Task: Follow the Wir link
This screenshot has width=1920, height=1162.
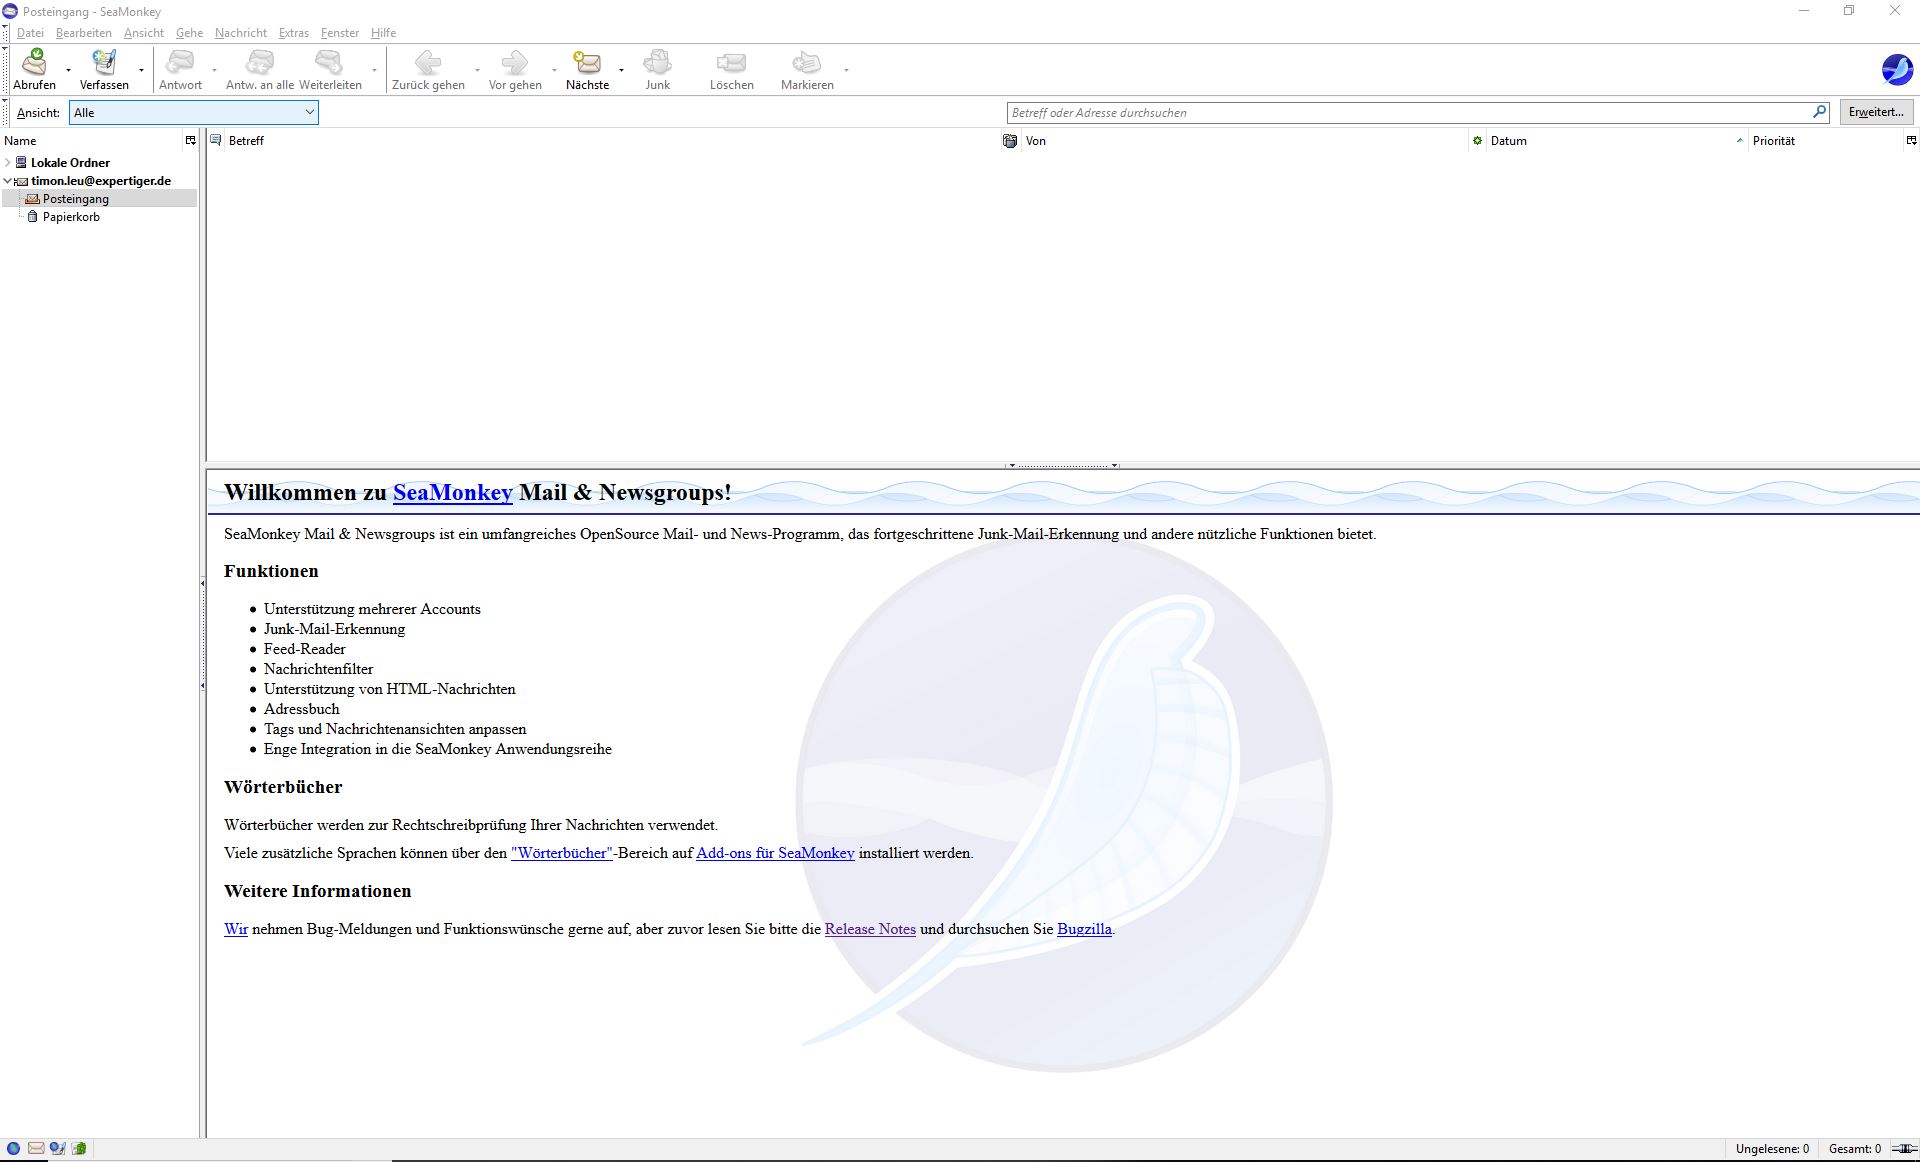Action: [x=236, y=929]
